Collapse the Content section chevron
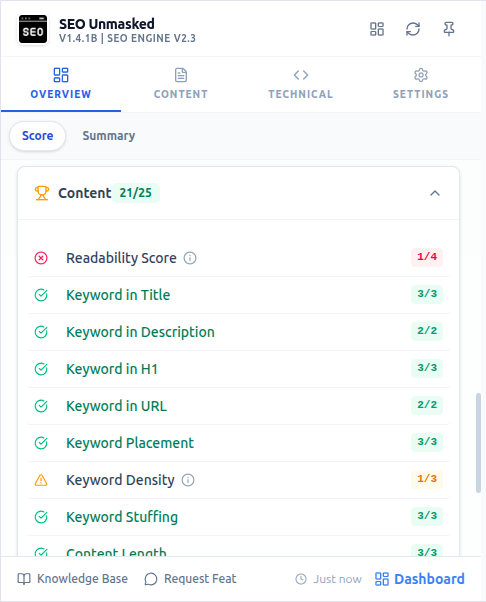This screenshot has width=486, height=602. 435,193
